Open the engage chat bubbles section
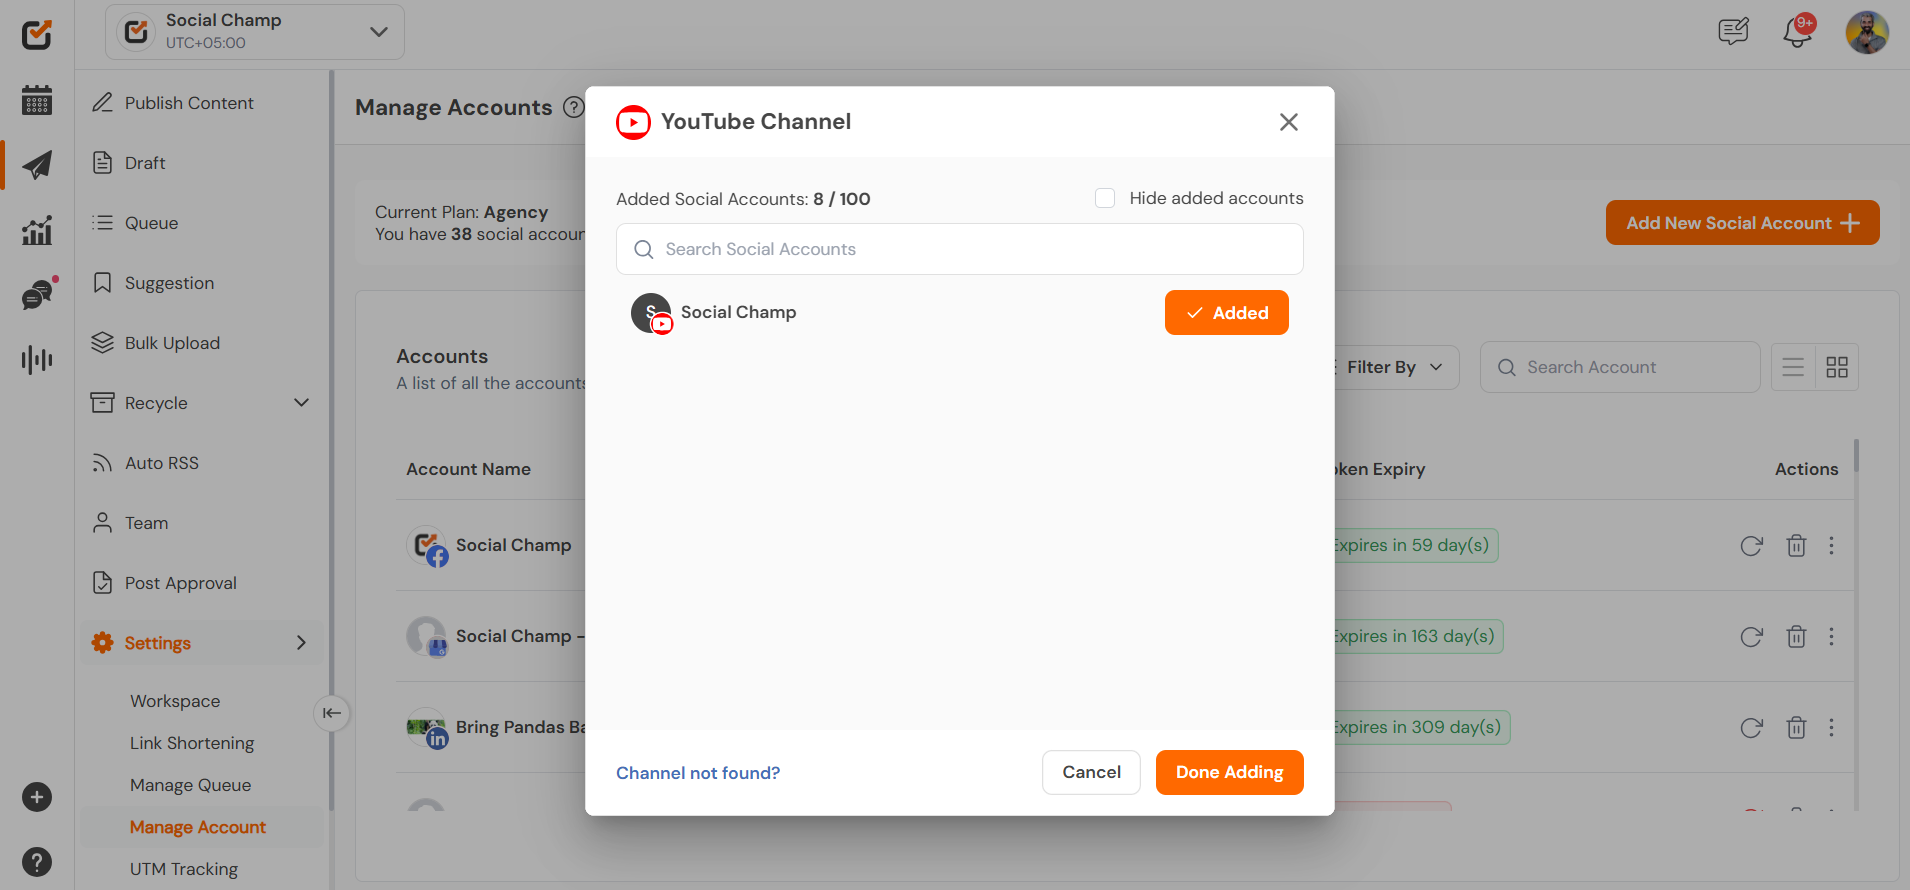 38,294
